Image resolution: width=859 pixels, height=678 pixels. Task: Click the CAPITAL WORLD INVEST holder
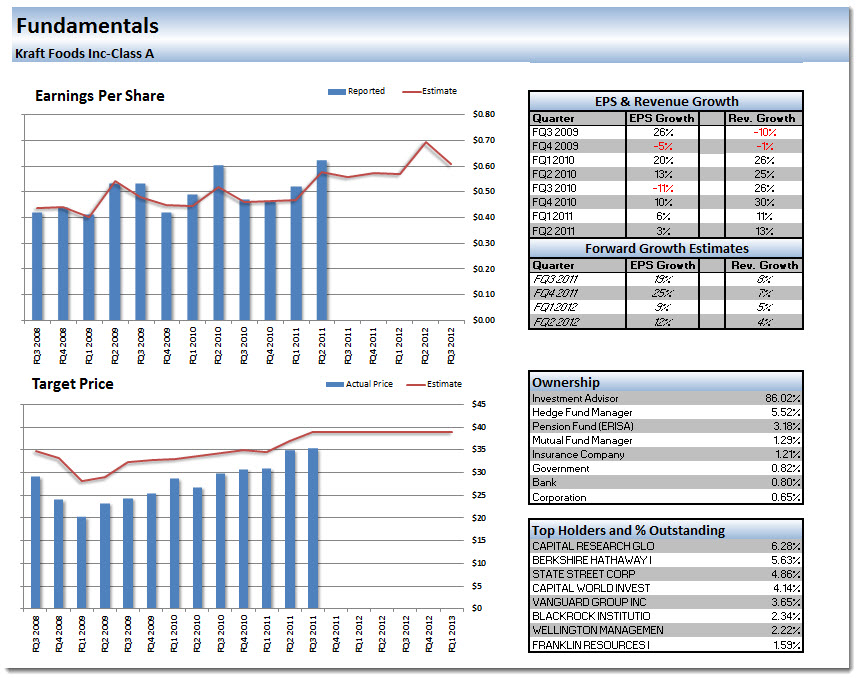(591, 588)
